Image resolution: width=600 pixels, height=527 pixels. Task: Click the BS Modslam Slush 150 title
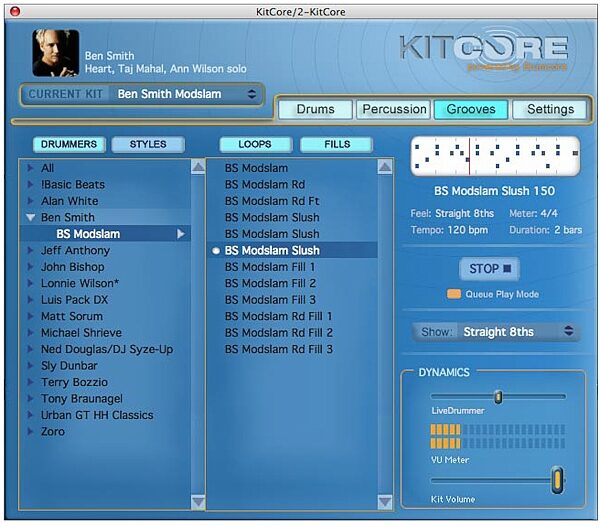coord(494,191)
